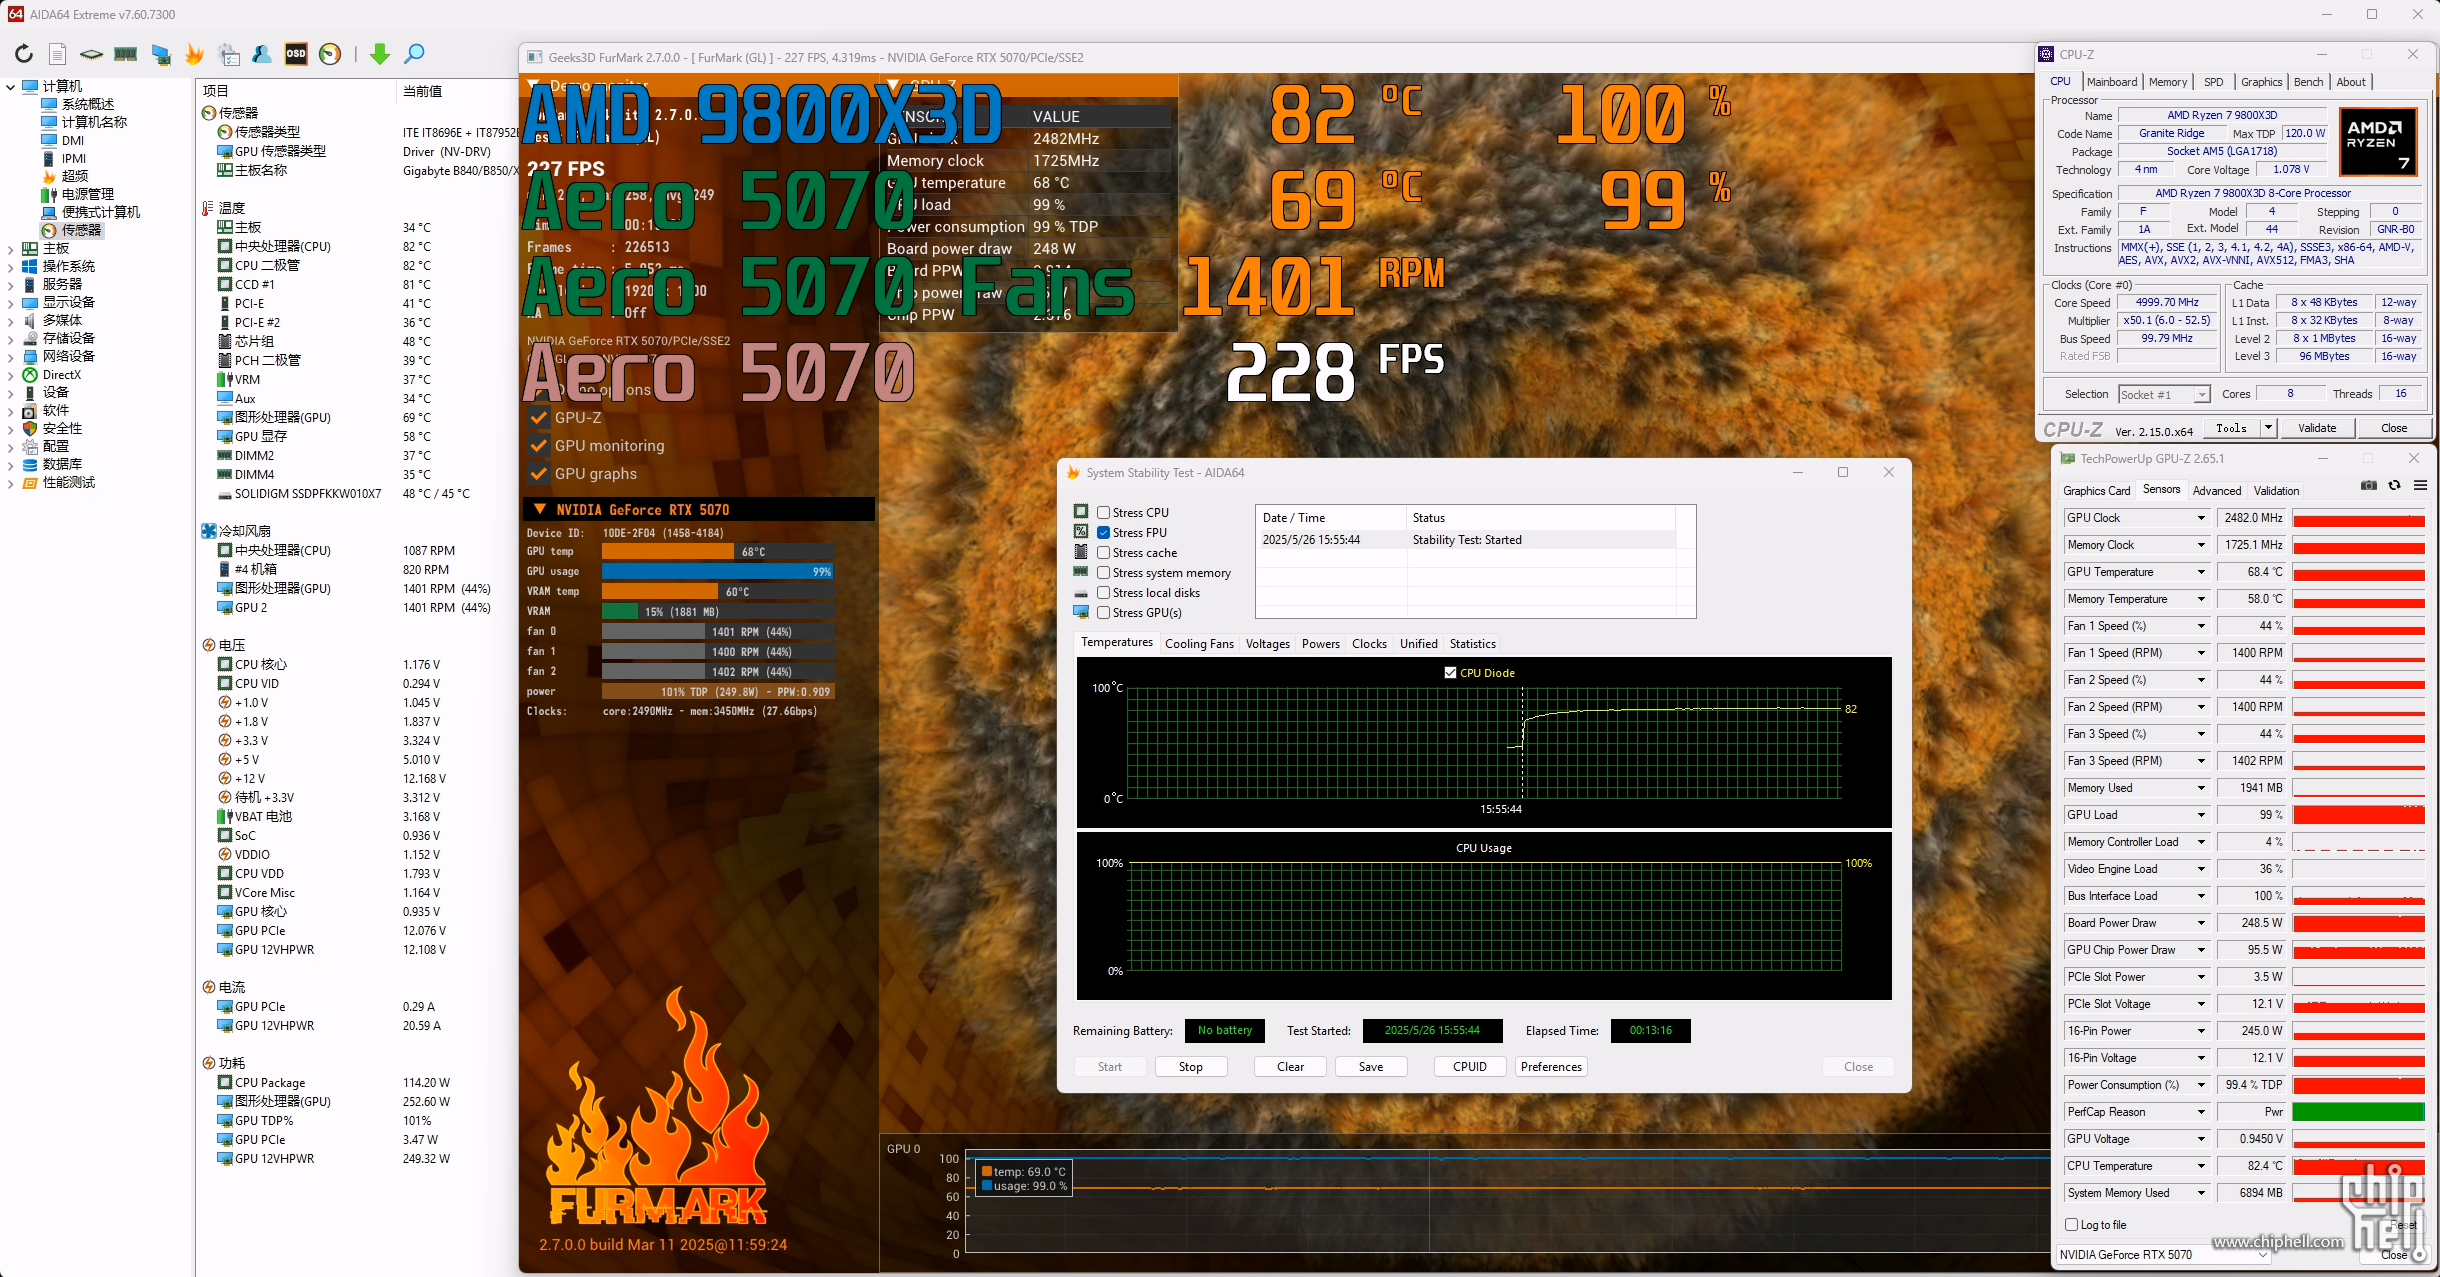Enable Stress system memory checkbox
Viewport: 2440px width, 1277px height.
point(1104,573)
